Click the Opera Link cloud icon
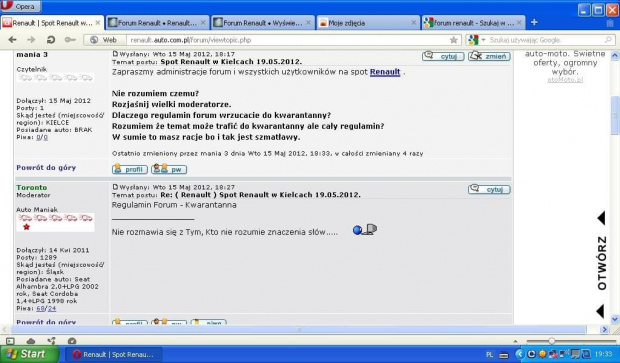Viewport: 620px width, 363px height. (31, 341)
